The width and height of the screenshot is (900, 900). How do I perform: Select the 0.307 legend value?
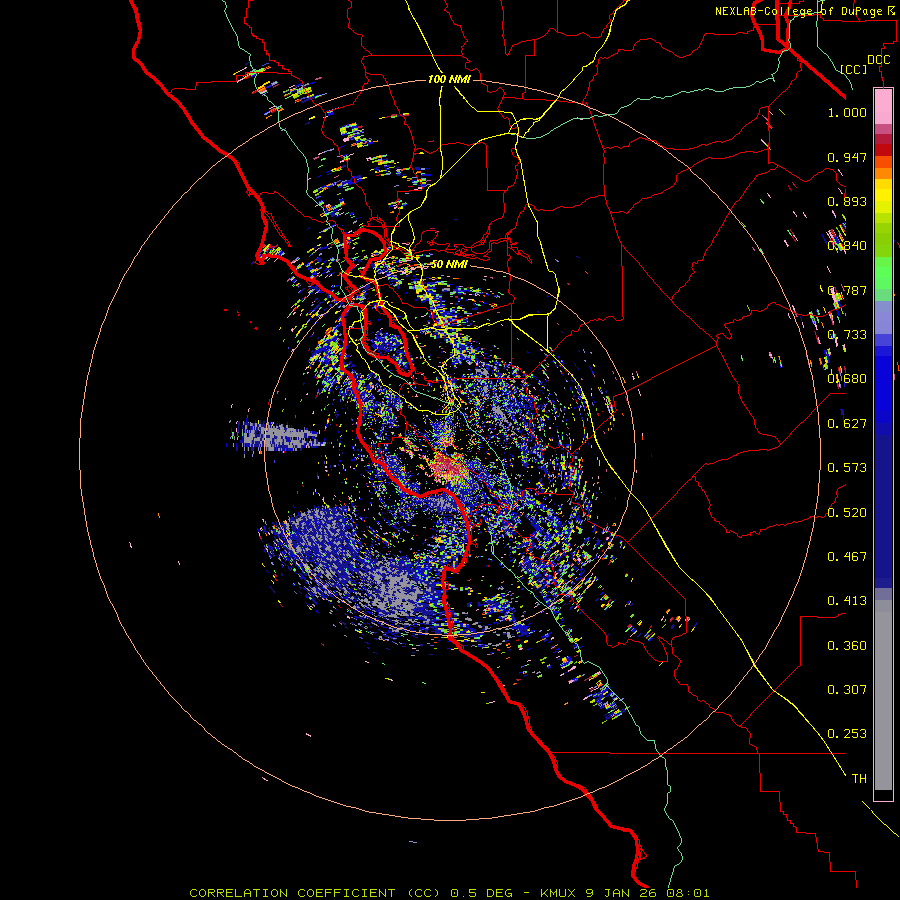(x=847, y=690)
